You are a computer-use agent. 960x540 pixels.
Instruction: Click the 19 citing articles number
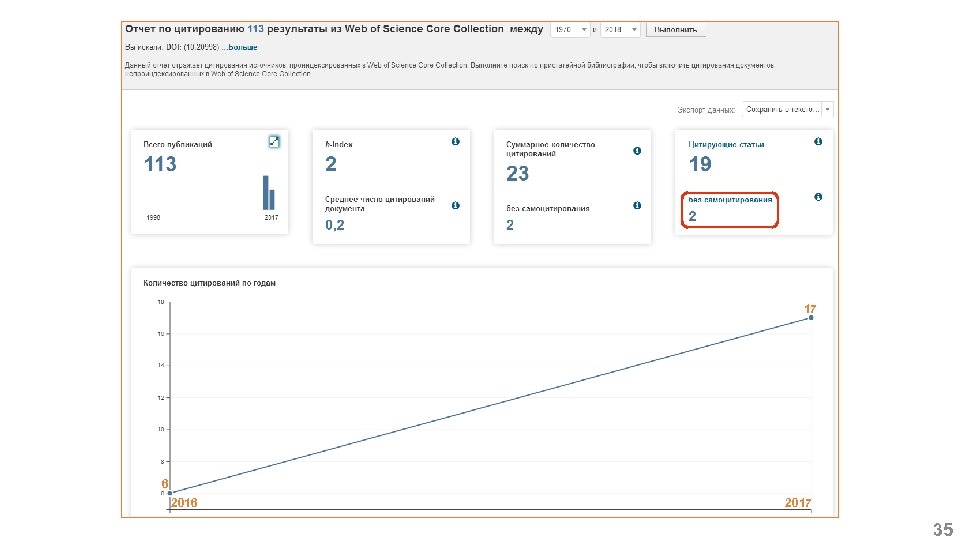coord(700,164)
